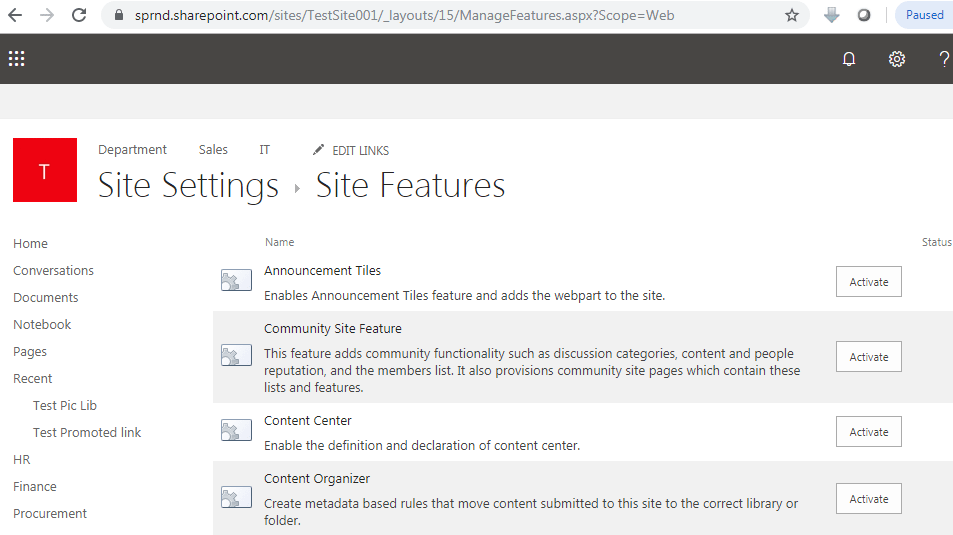This screenshot has height=535, width=953.
Task: Open Documents in the left navigation
Action: (x=46, y=297)
